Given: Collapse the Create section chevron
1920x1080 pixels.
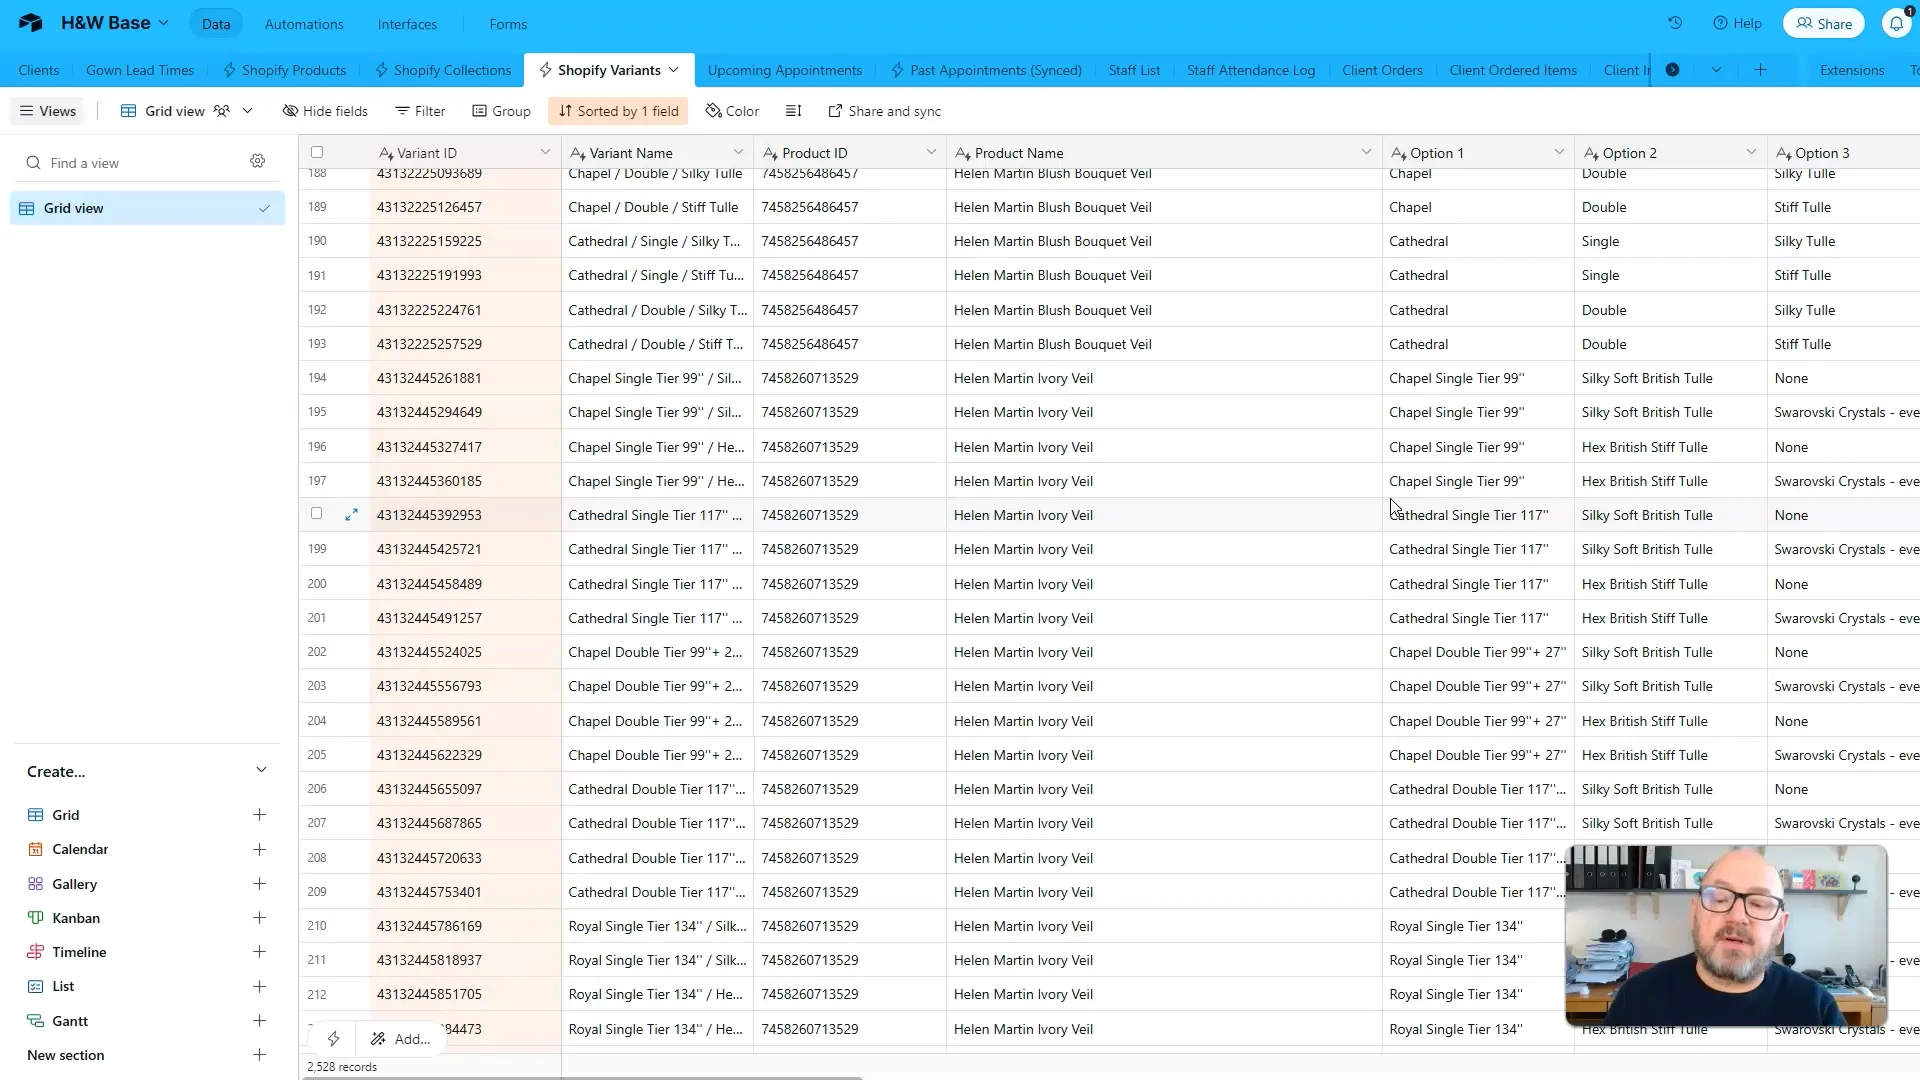Looking at the screenshot, I should pyautogui.click(x=261, y=771).
